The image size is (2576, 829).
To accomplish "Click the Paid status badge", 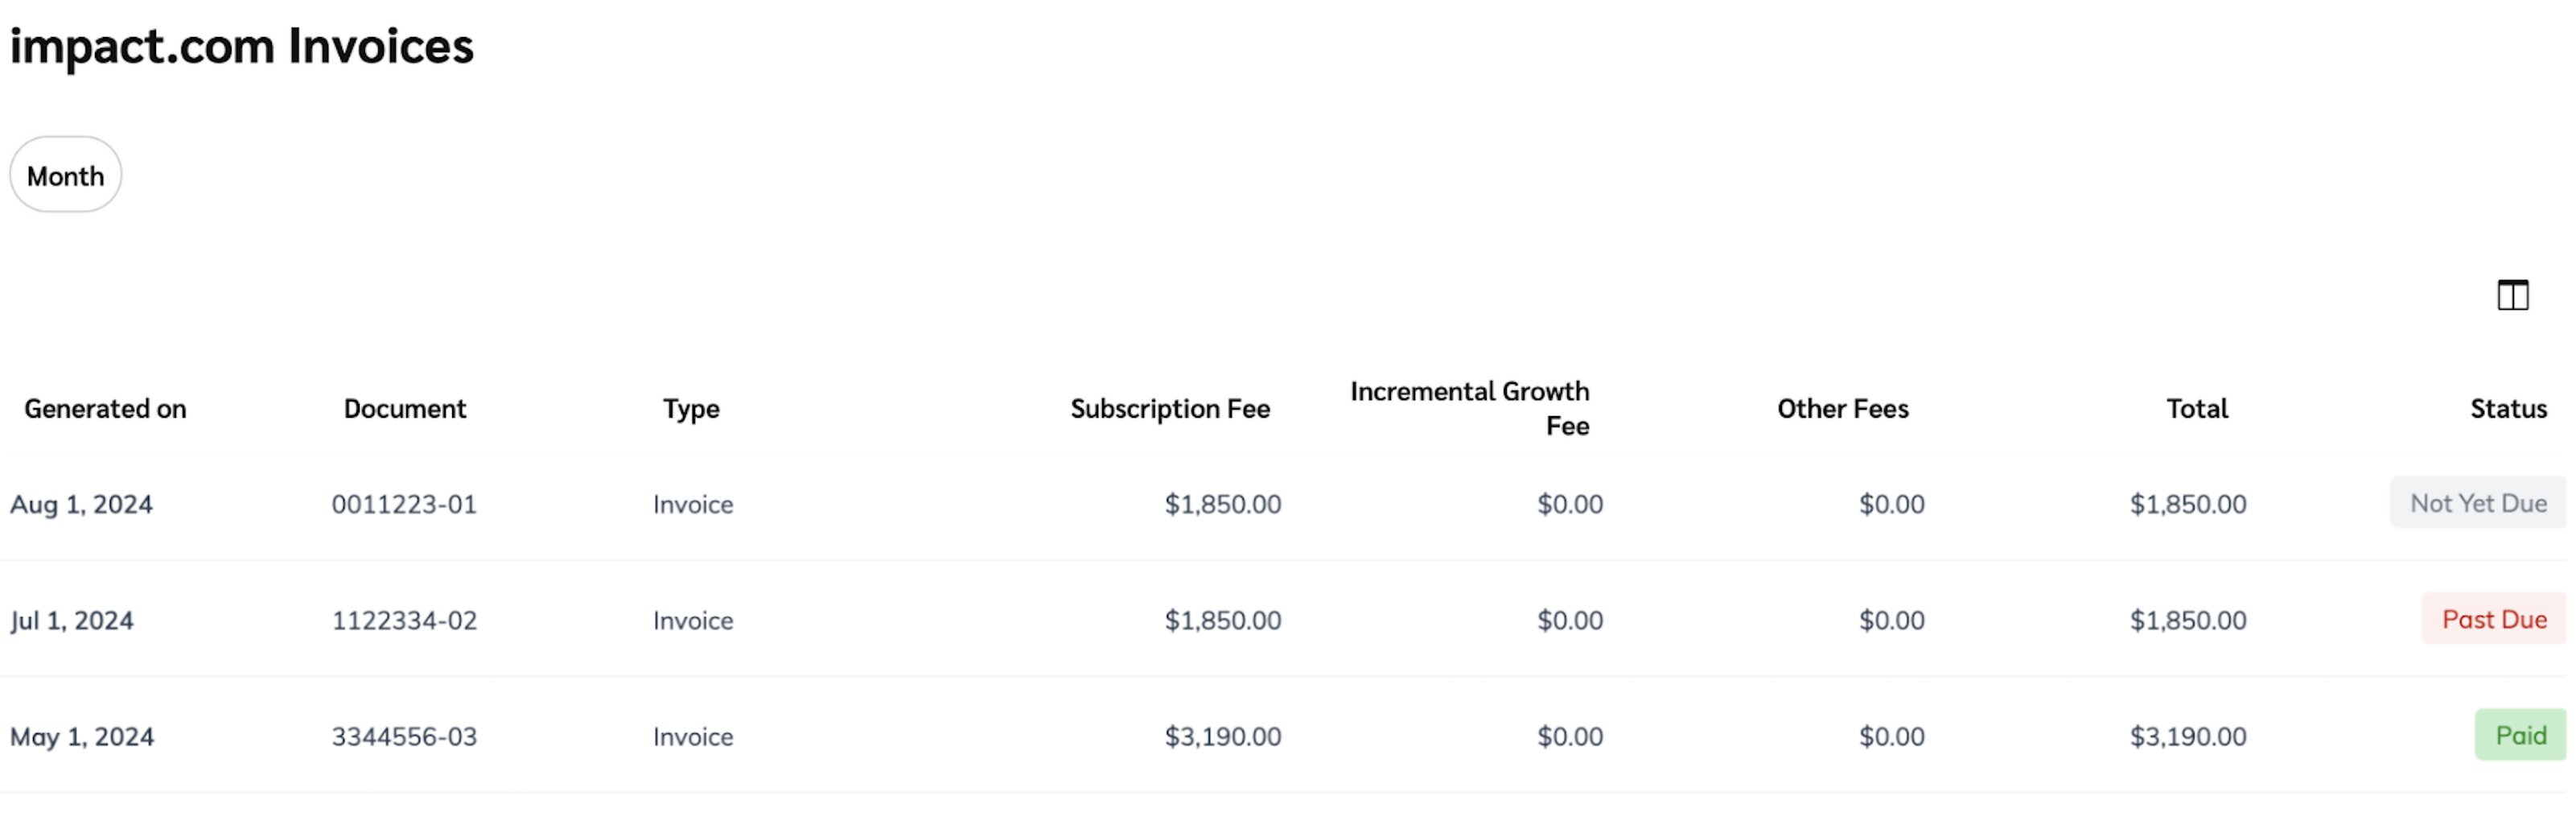I will tap(2519, 735).
